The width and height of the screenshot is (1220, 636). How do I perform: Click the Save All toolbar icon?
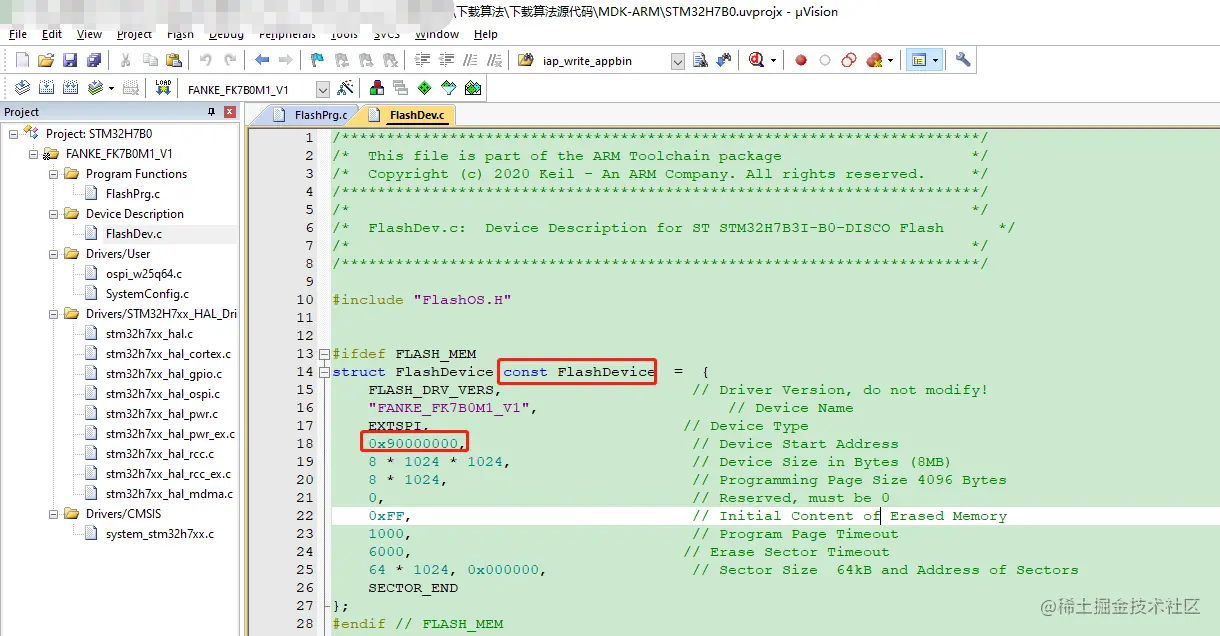92,60
